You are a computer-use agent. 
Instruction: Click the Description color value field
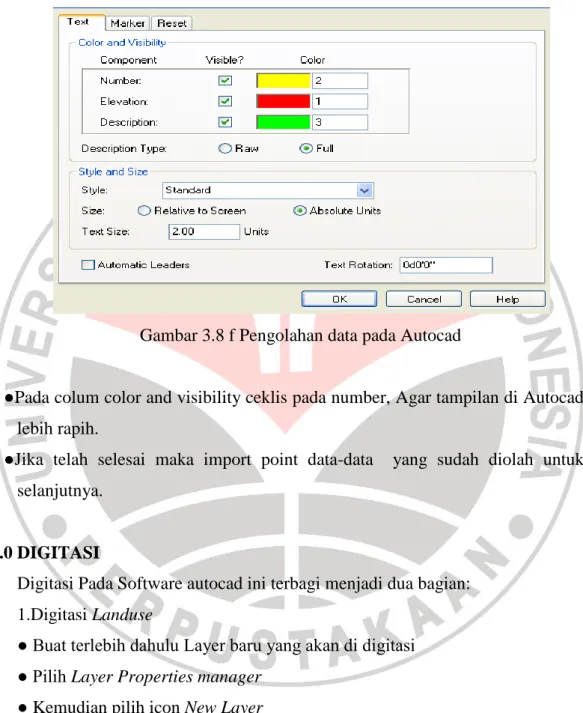point(340,122)
